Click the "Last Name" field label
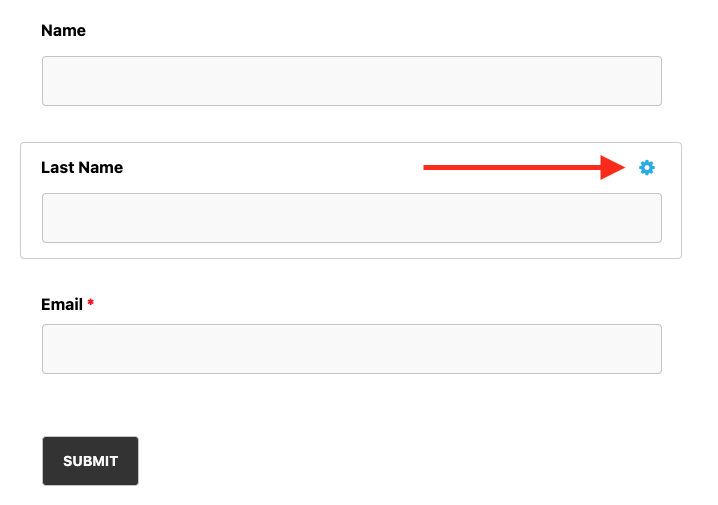The image size is (718, 505). [x=82, y=168]
